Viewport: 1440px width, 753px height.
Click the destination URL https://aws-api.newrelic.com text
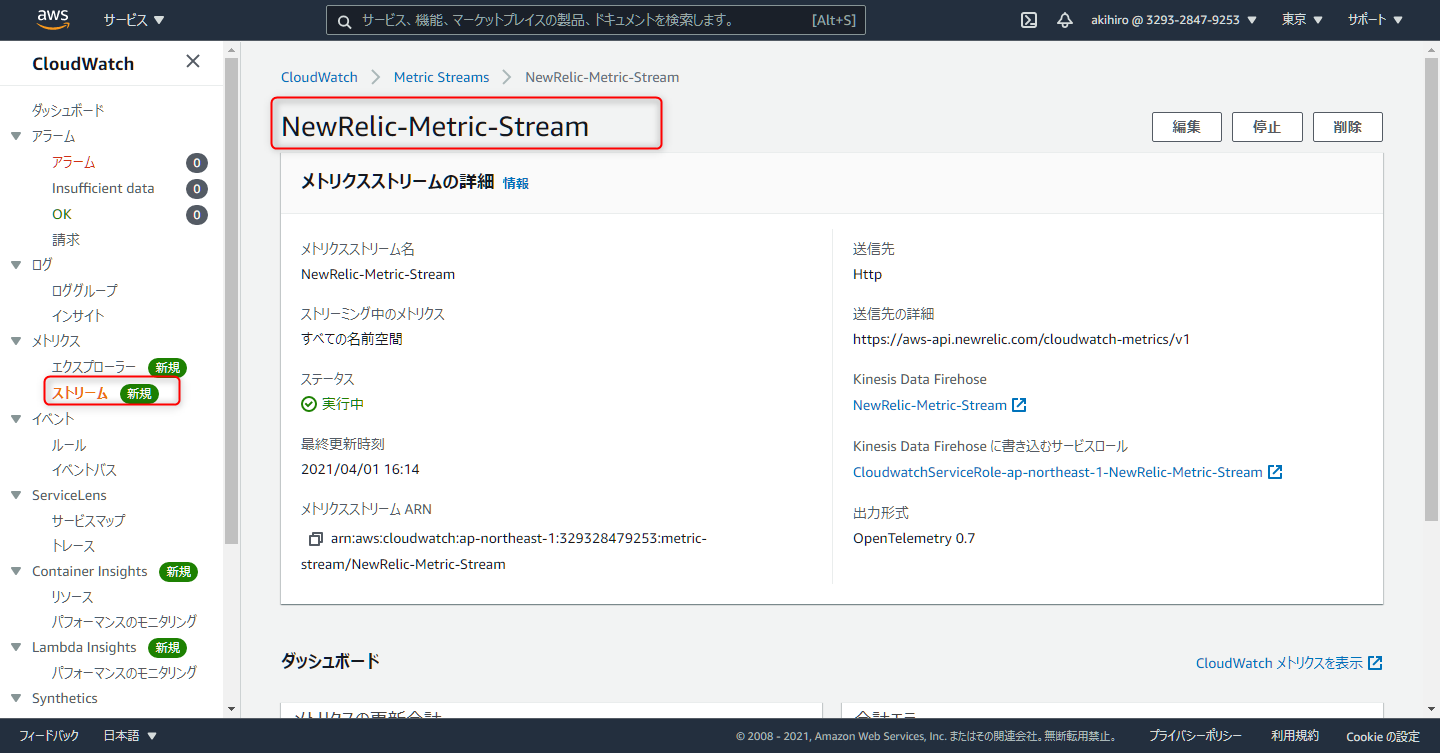pyautogui.click(x=1021, y=339)
